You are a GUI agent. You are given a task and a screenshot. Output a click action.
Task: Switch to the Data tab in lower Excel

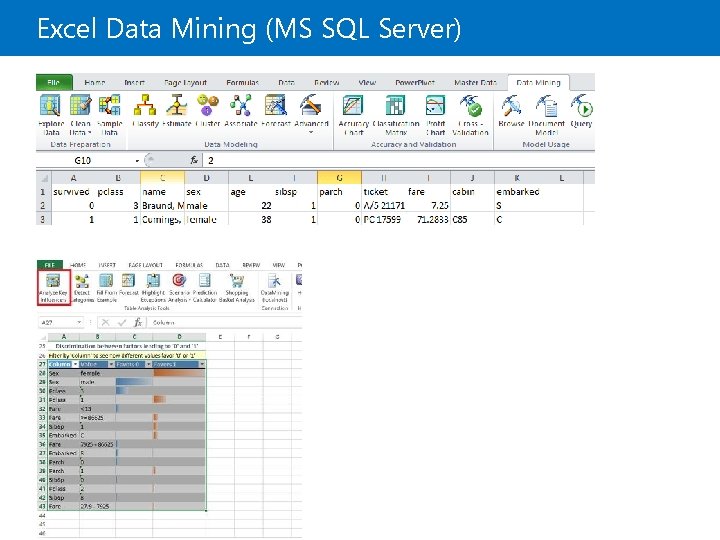point(222,265)
